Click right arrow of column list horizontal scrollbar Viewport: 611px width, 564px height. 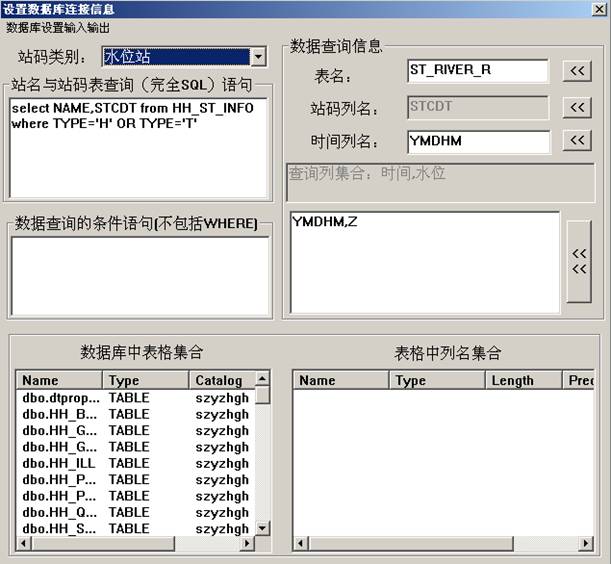(x=589, y=544)
